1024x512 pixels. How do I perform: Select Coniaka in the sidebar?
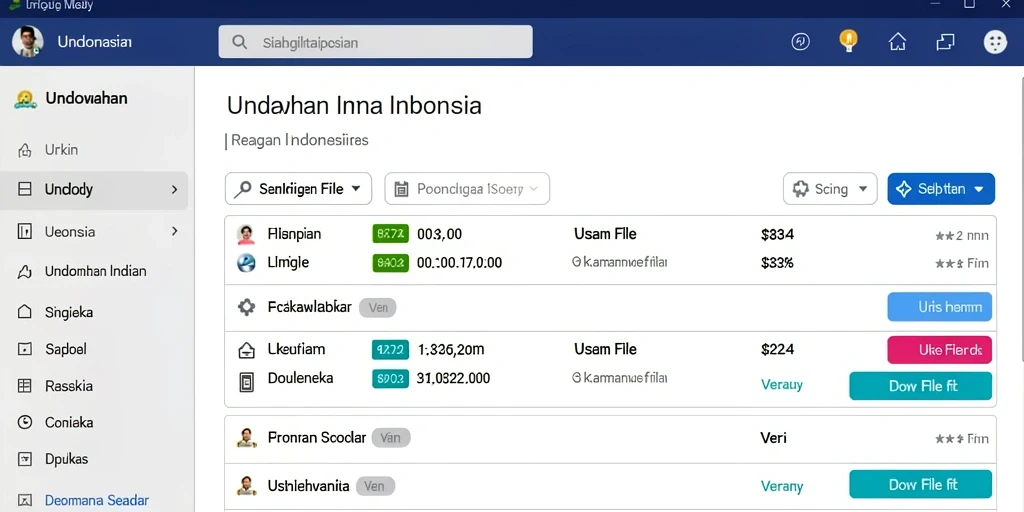(69, 422)
